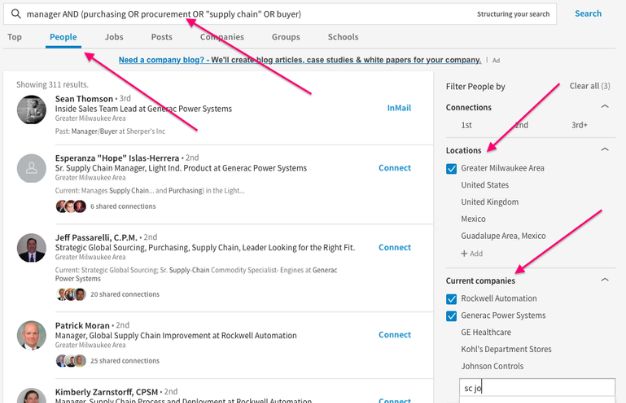The image size is (626, 403).
Task: Send InMail to Sean Thomson
Action: click(x=399, y=108)
